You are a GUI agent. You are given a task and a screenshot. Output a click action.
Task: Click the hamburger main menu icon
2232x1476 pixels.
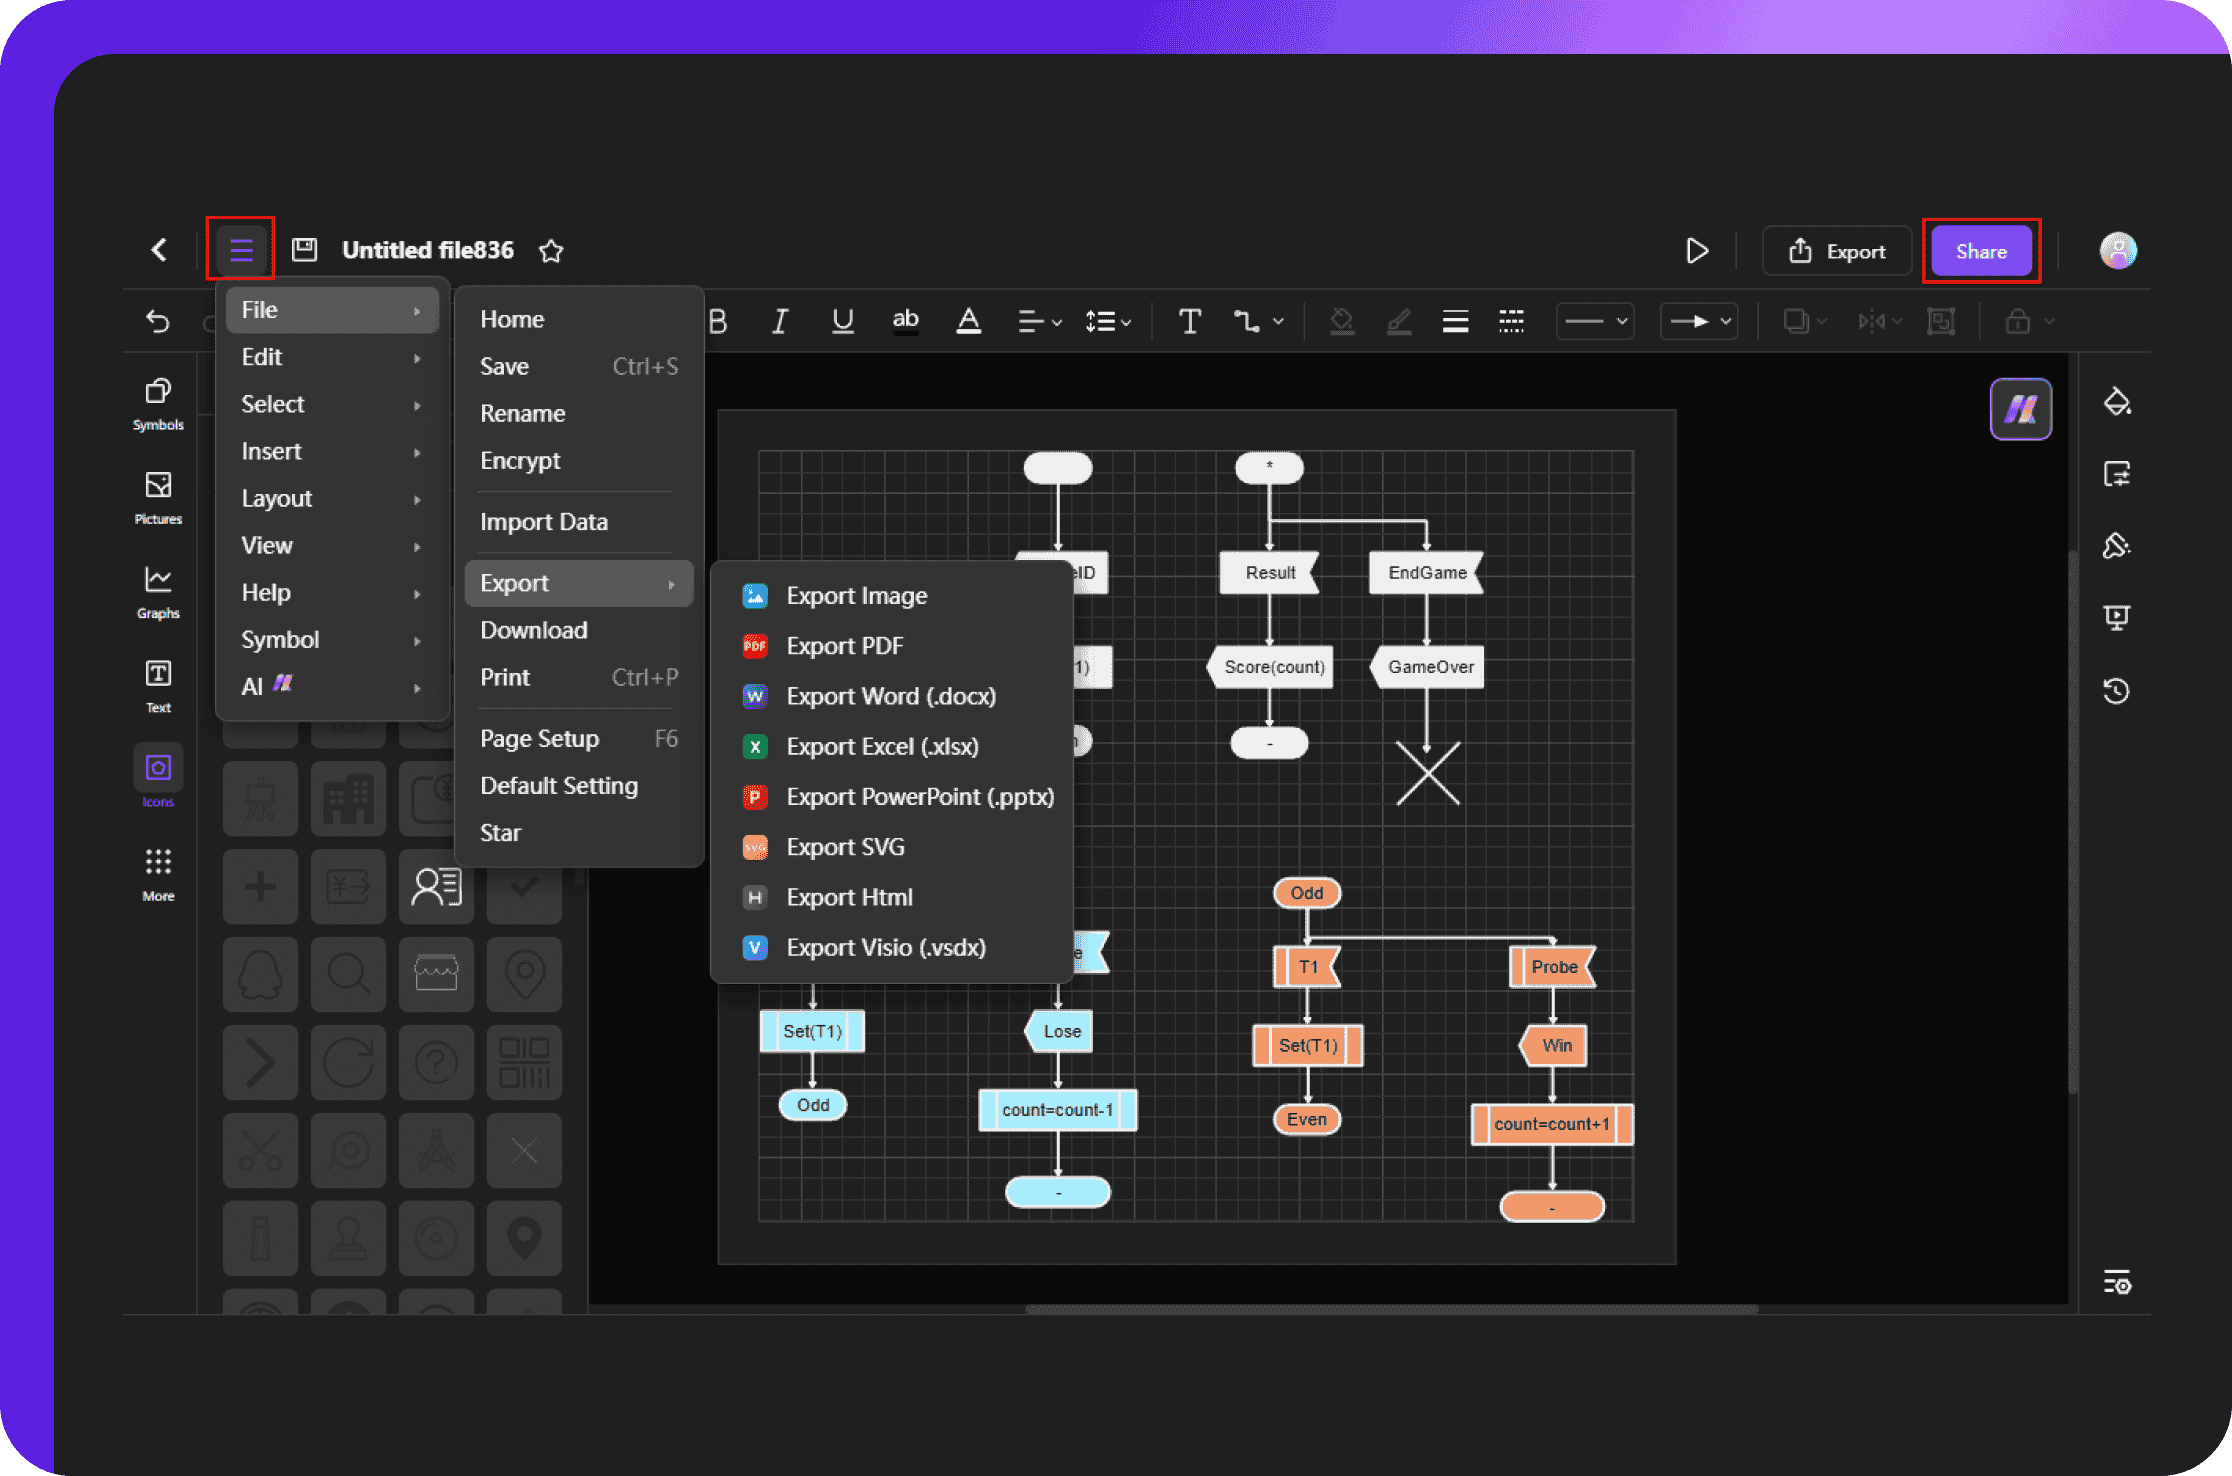point(240,250)
